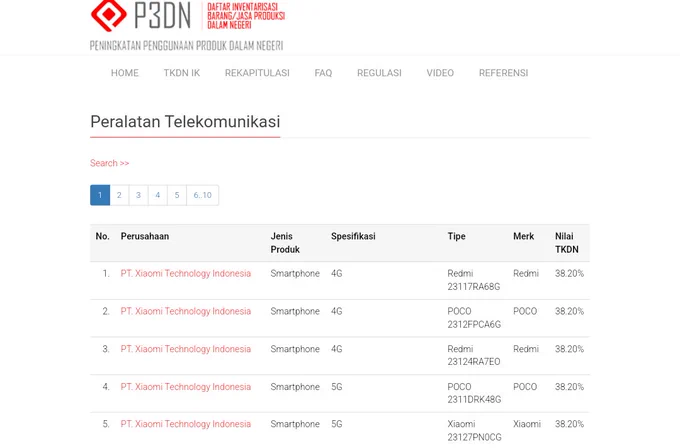Viewport: 680px width, 448px height.
Task: Go to pagination page 5
Action: tap(177, 195)
